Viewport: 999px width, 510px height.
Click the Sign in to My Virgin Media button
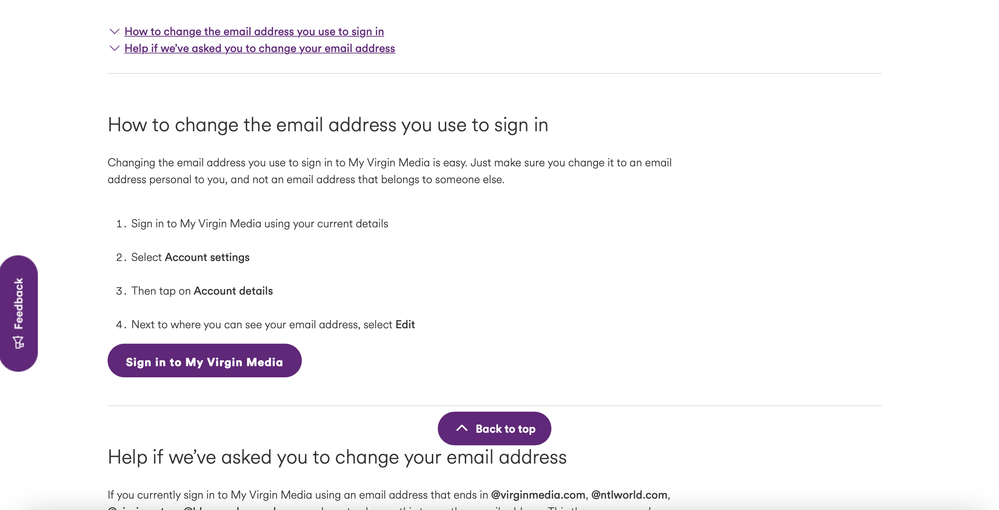(x=205, y=361)
